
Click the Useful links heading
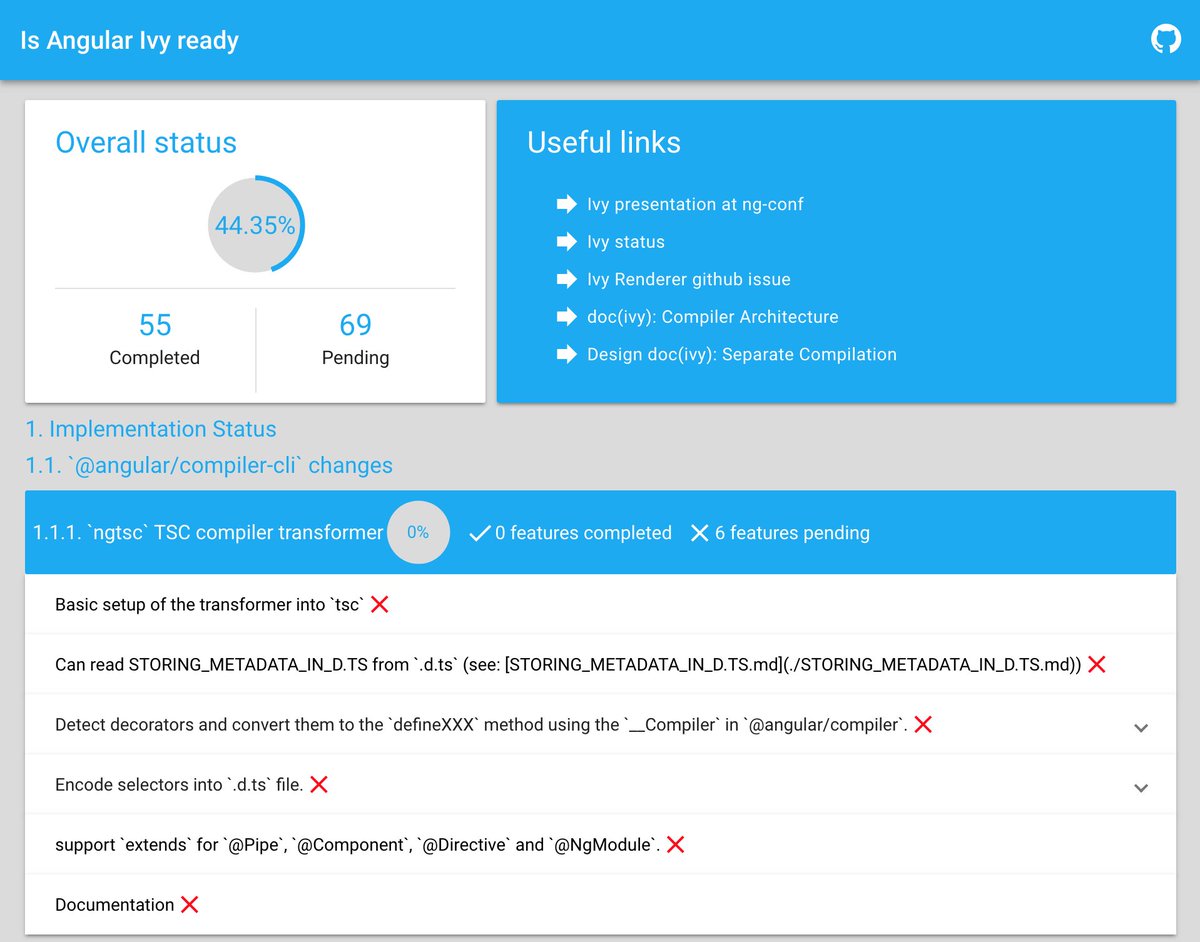coord(604,142)
